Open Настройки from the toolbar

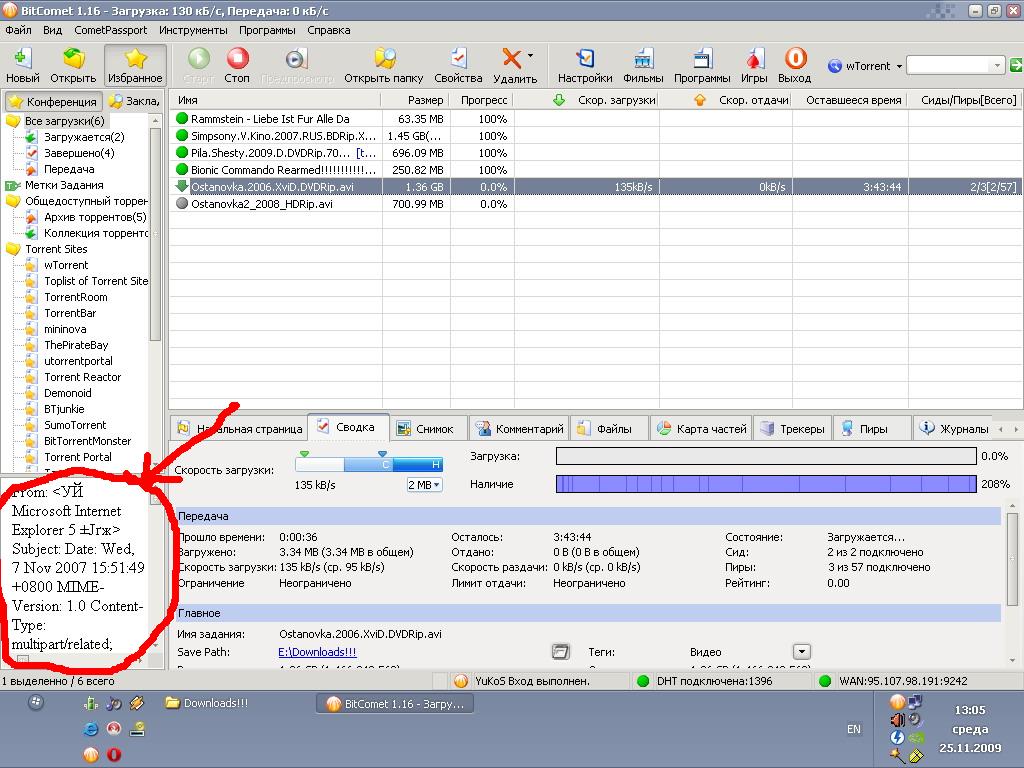click(x=585, y=65)
